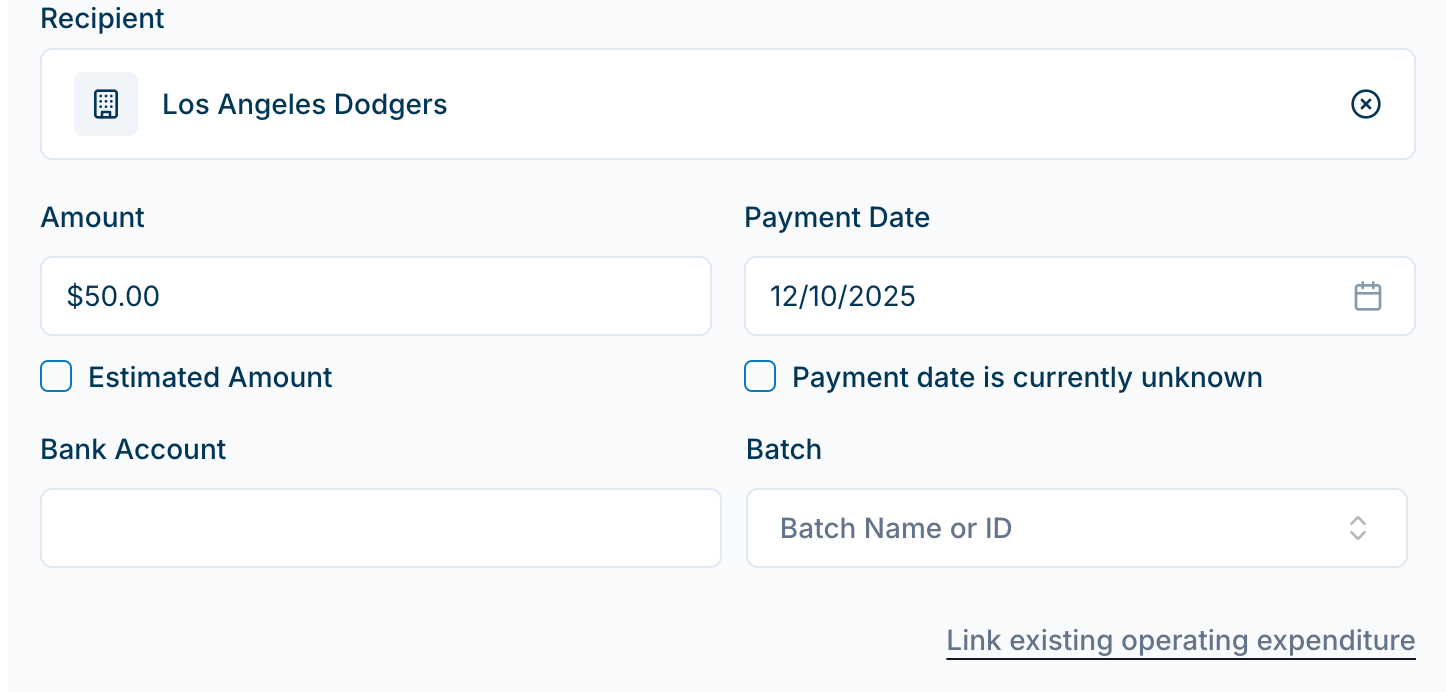This screenshot has height=692, width=1446.
Task: Click the Bank Account heading label
Action: coord(133,449)
